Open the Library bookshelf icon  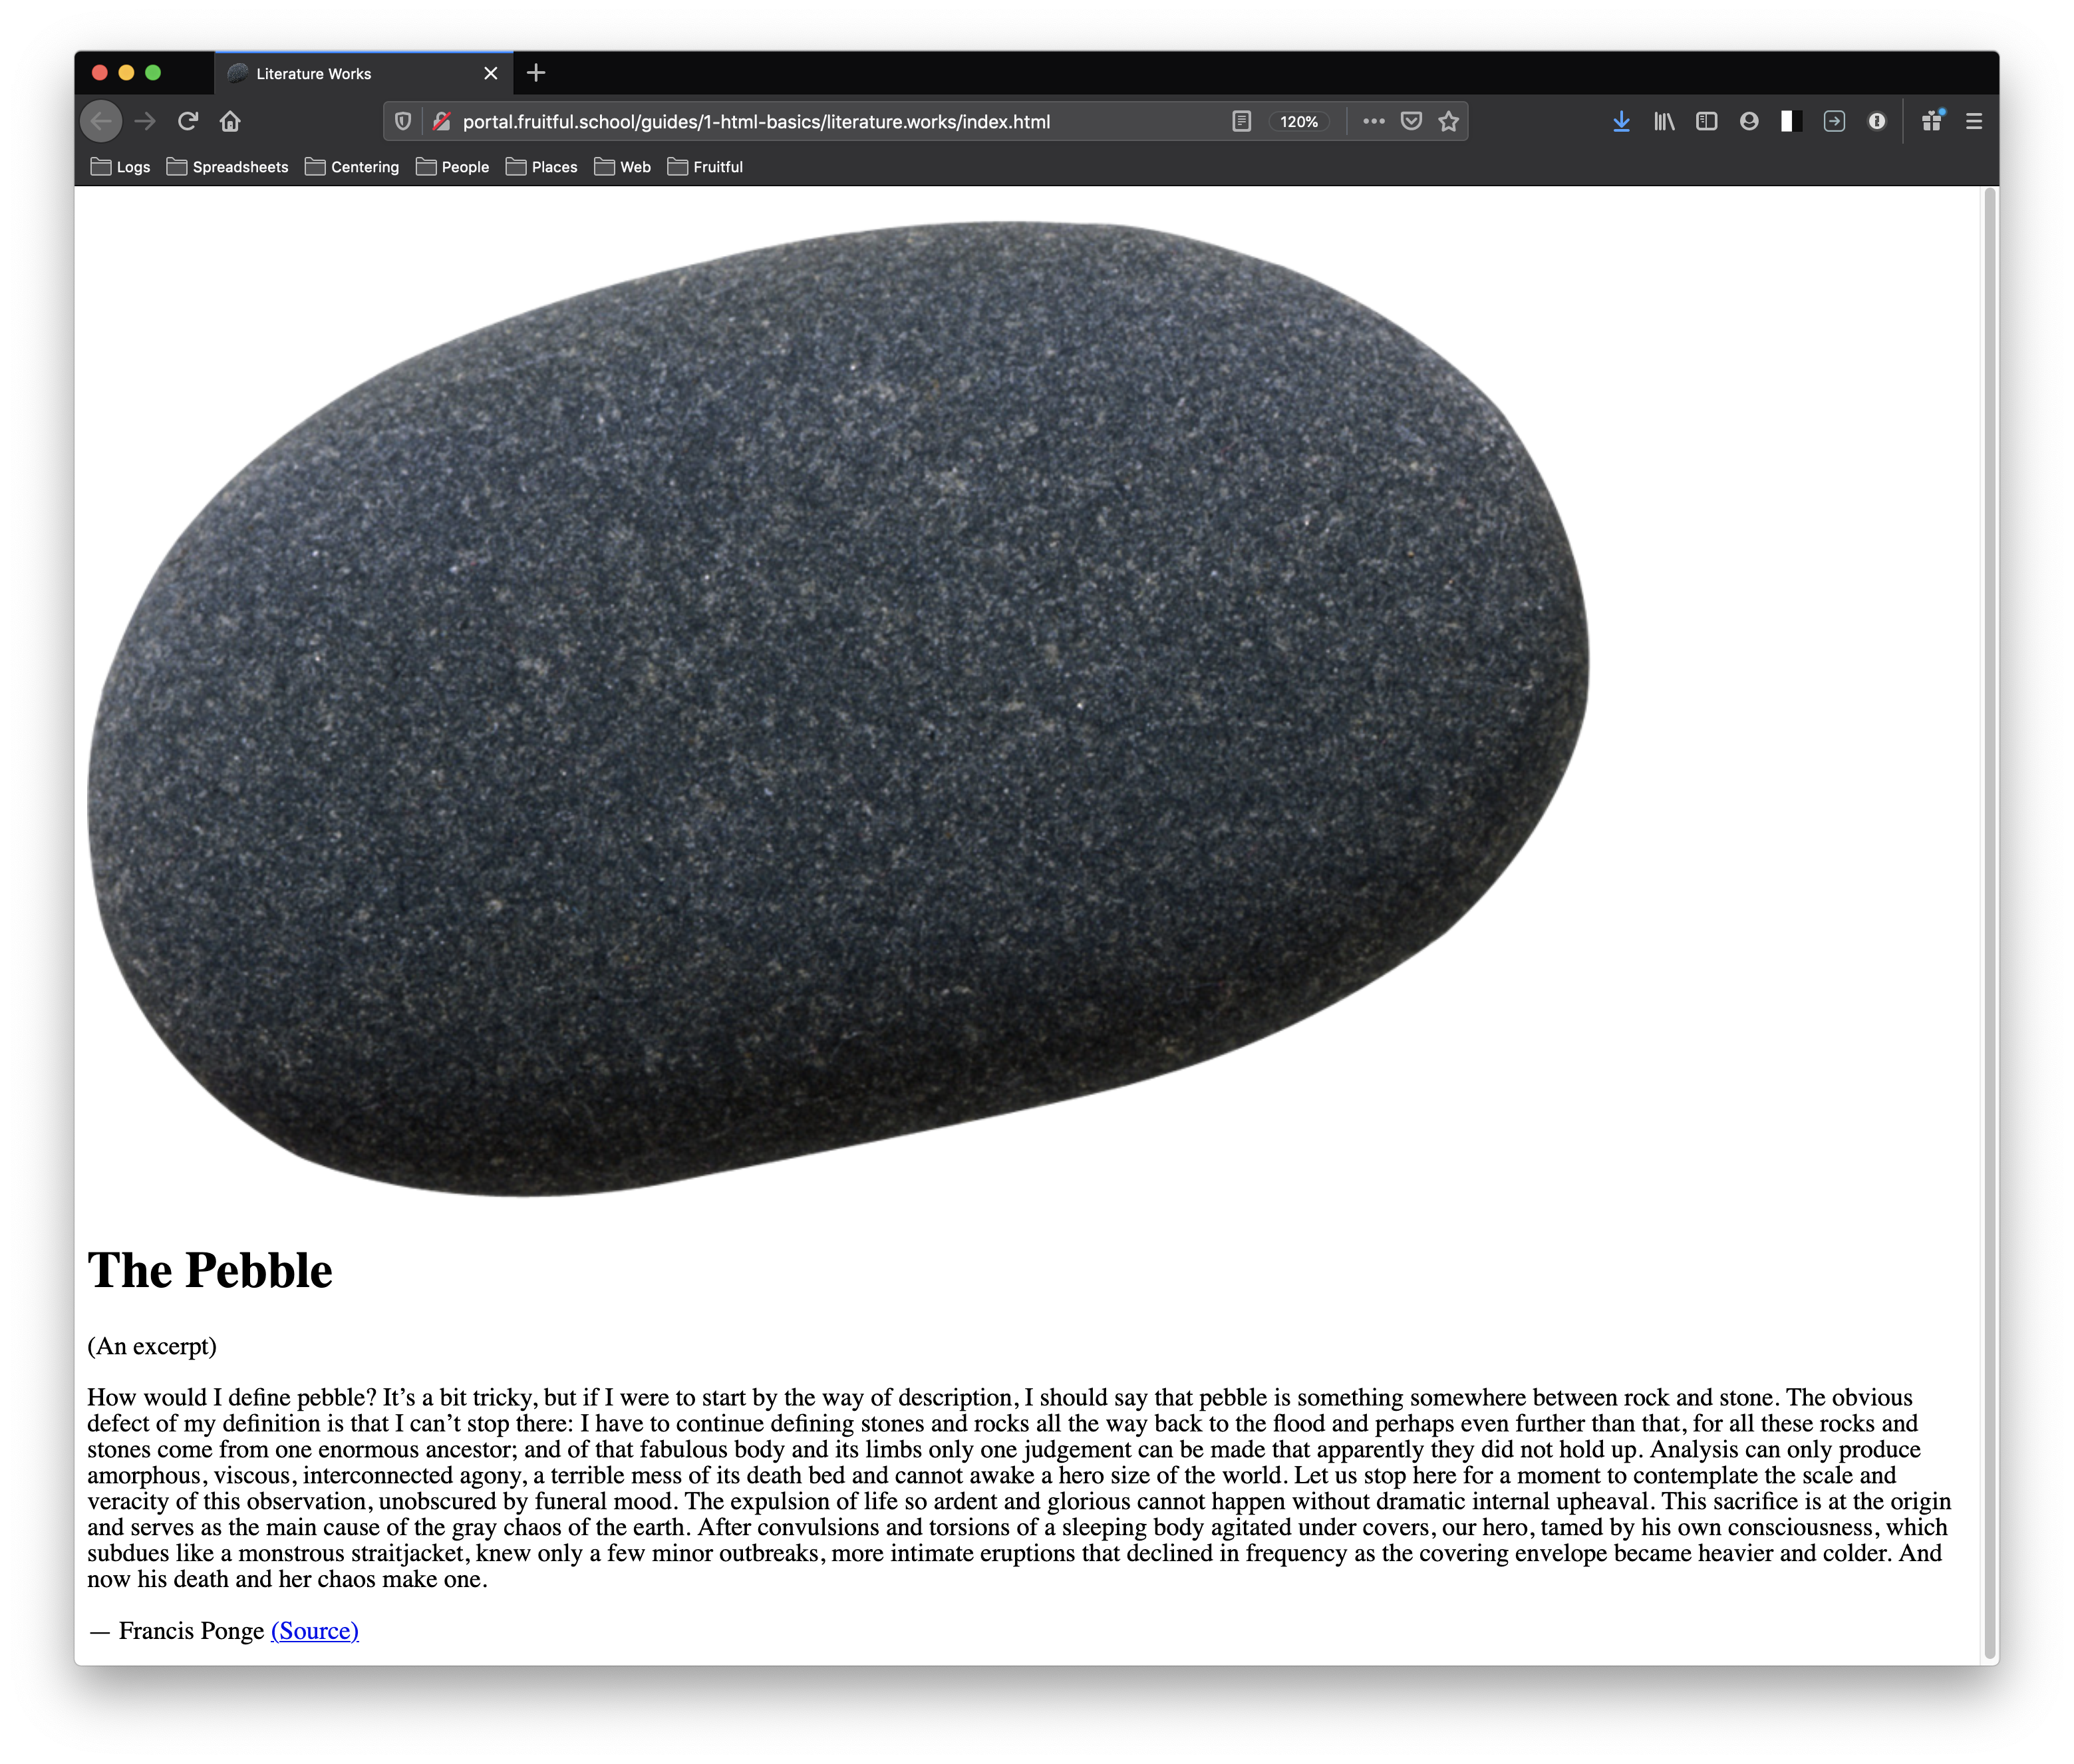pos(1664,121)
